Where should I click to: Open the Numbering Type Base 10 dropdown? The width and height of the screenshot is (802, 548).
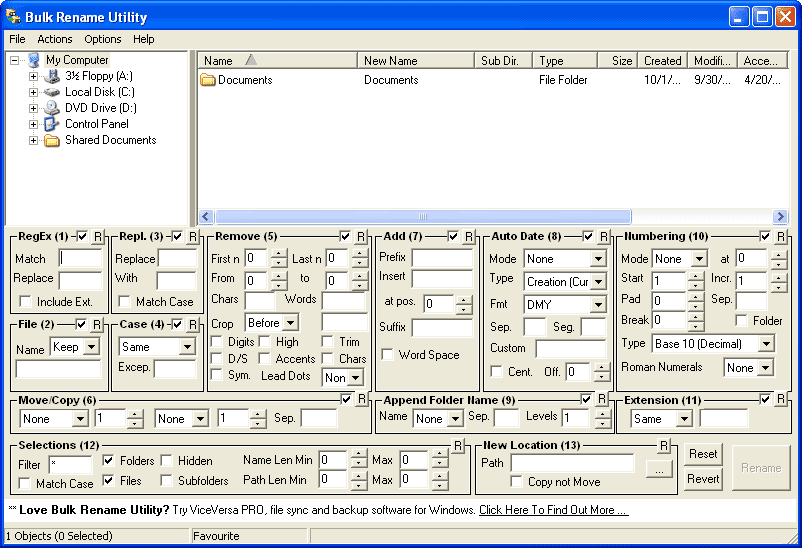(x=766, y=344)
